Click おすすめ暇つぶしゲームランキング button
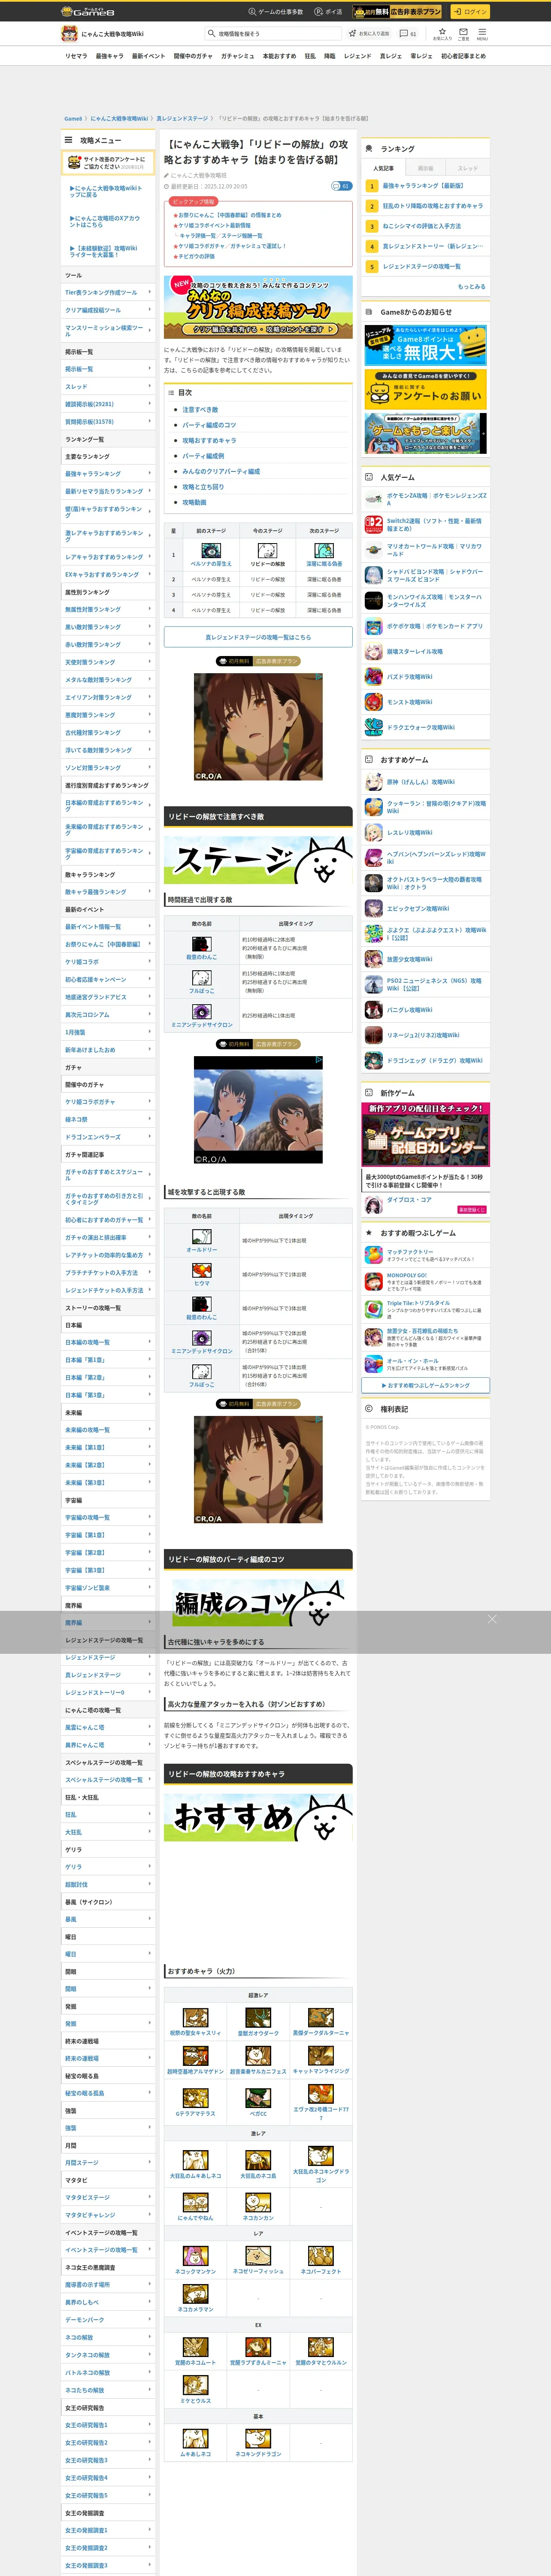The height and width of the screenshot is (2576, 551). coord(426,1385)
